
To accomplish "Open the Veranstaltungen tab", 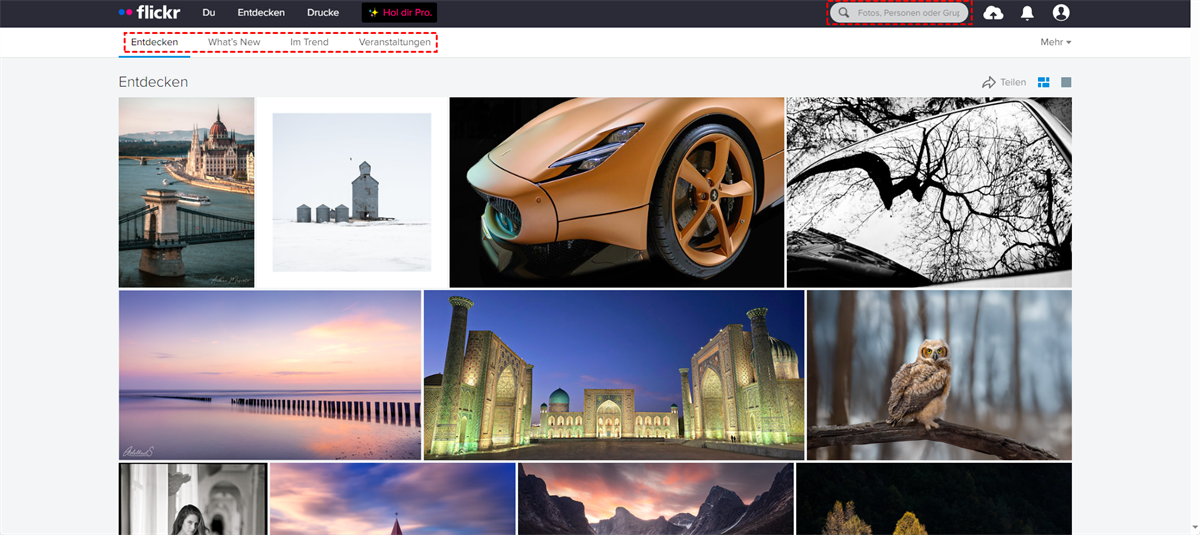I will [395, 42].
